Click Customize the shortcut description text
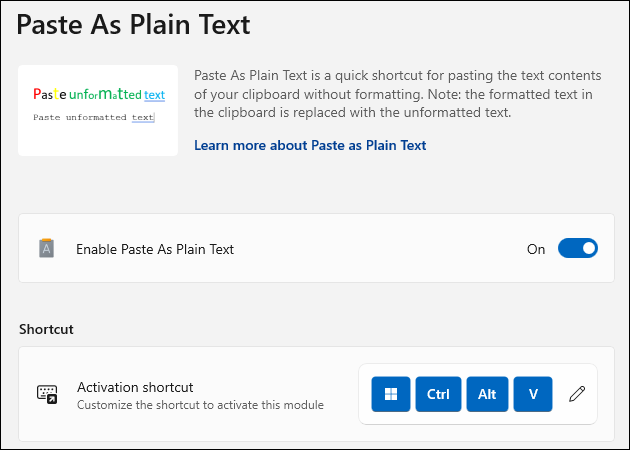Image resolution: width=630 pixels, height=450 pixels. [x=200, y=405]
